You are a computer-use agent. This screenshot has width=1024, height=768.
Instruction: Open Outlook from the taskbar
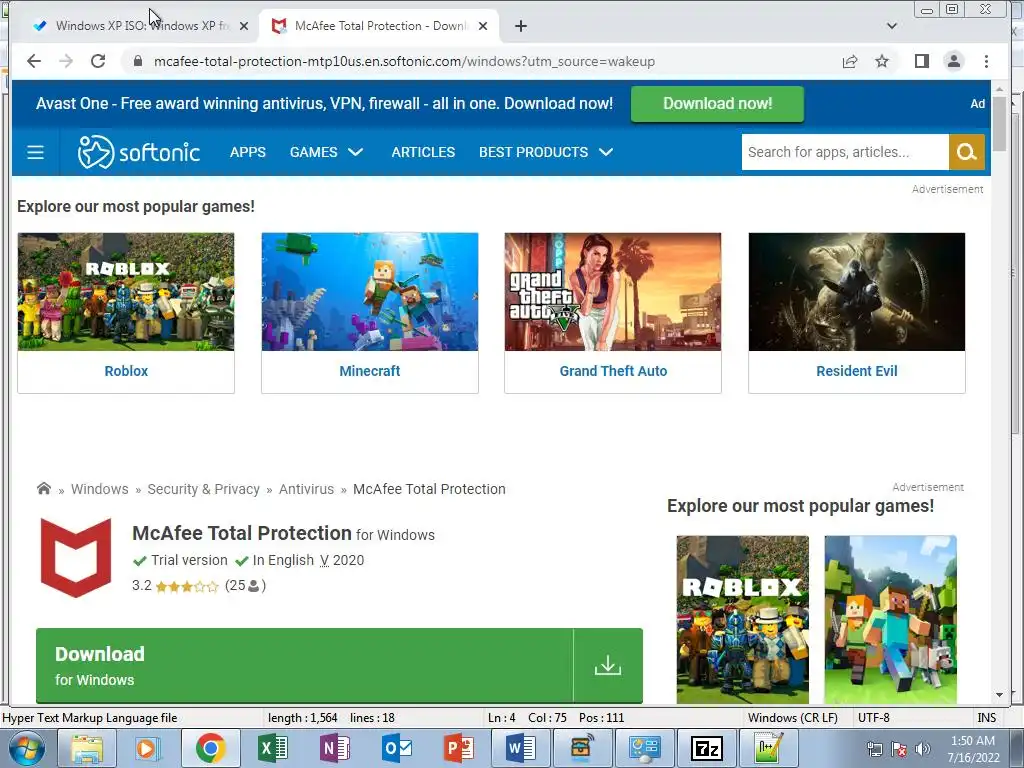click(x=396, y=749)
